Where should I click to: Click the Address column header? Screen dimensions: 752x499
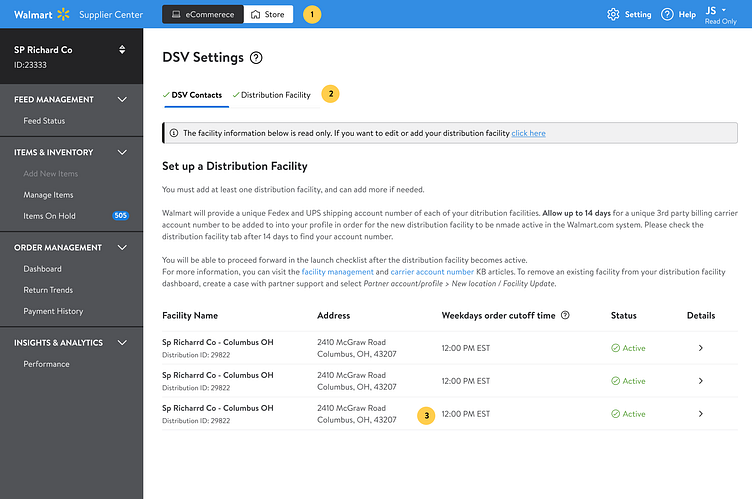coord(333,315)
